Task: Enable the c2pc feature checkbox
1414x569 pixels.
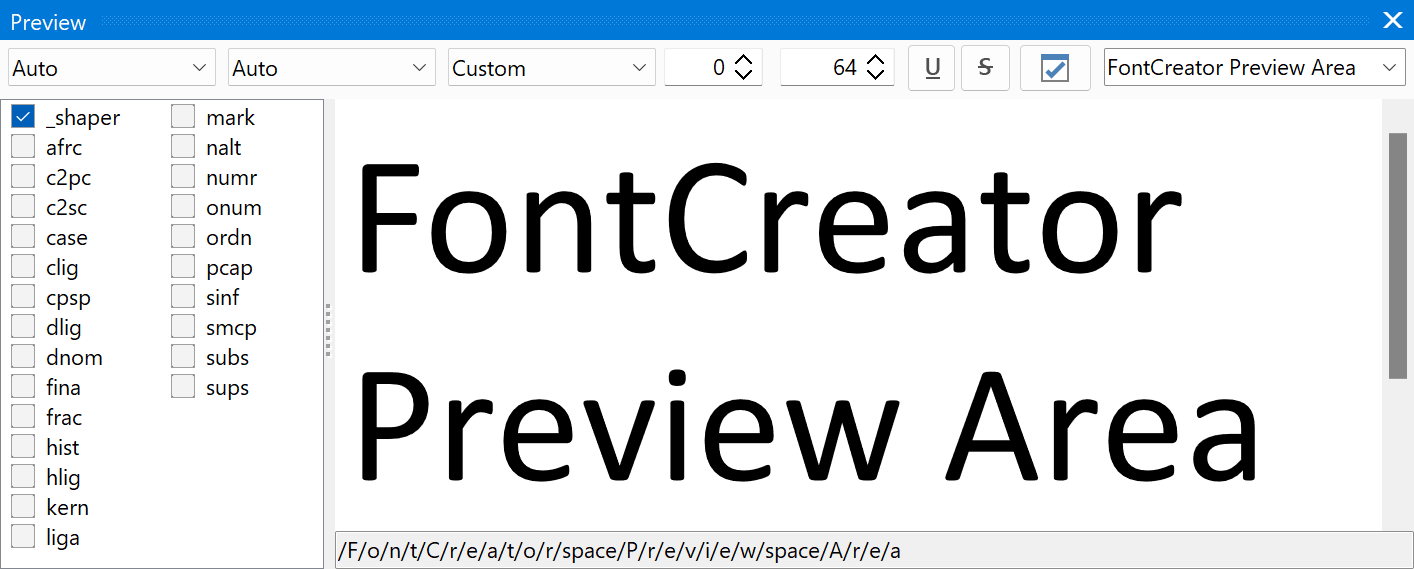Action: point(23,177)
